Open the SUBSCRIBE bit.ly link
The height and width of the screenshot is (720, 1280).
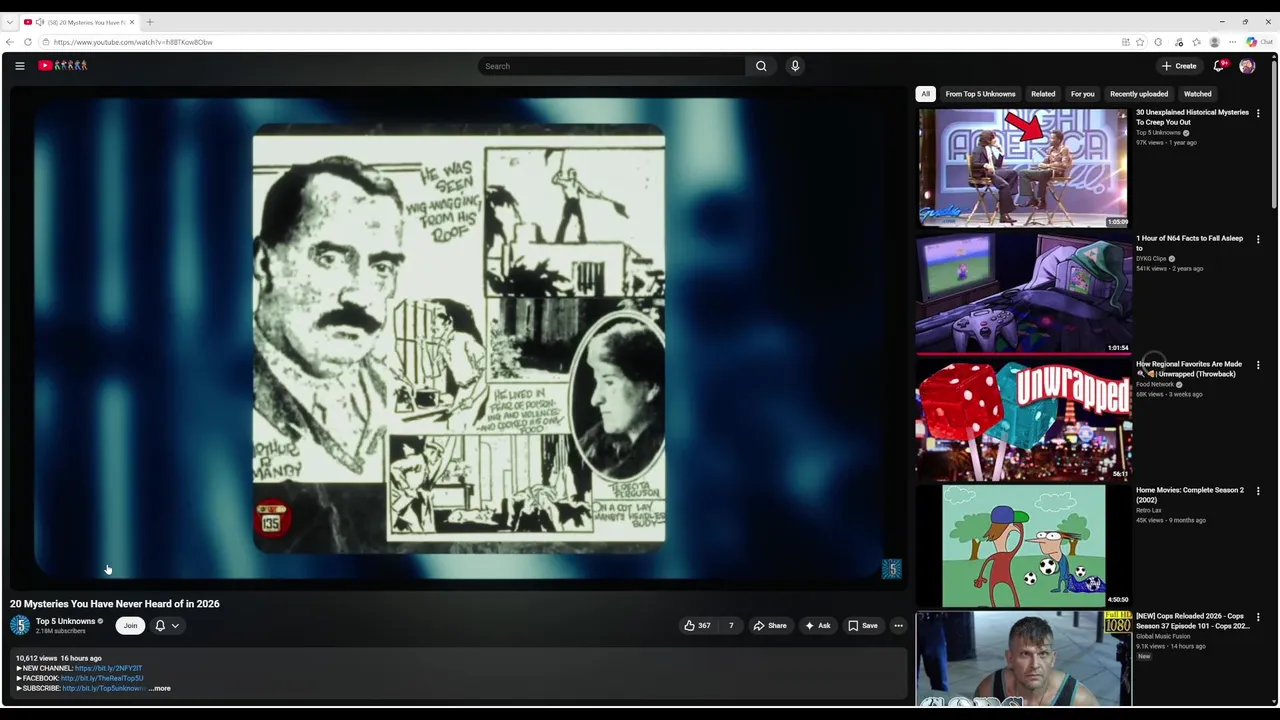click(x=104, y=689)
